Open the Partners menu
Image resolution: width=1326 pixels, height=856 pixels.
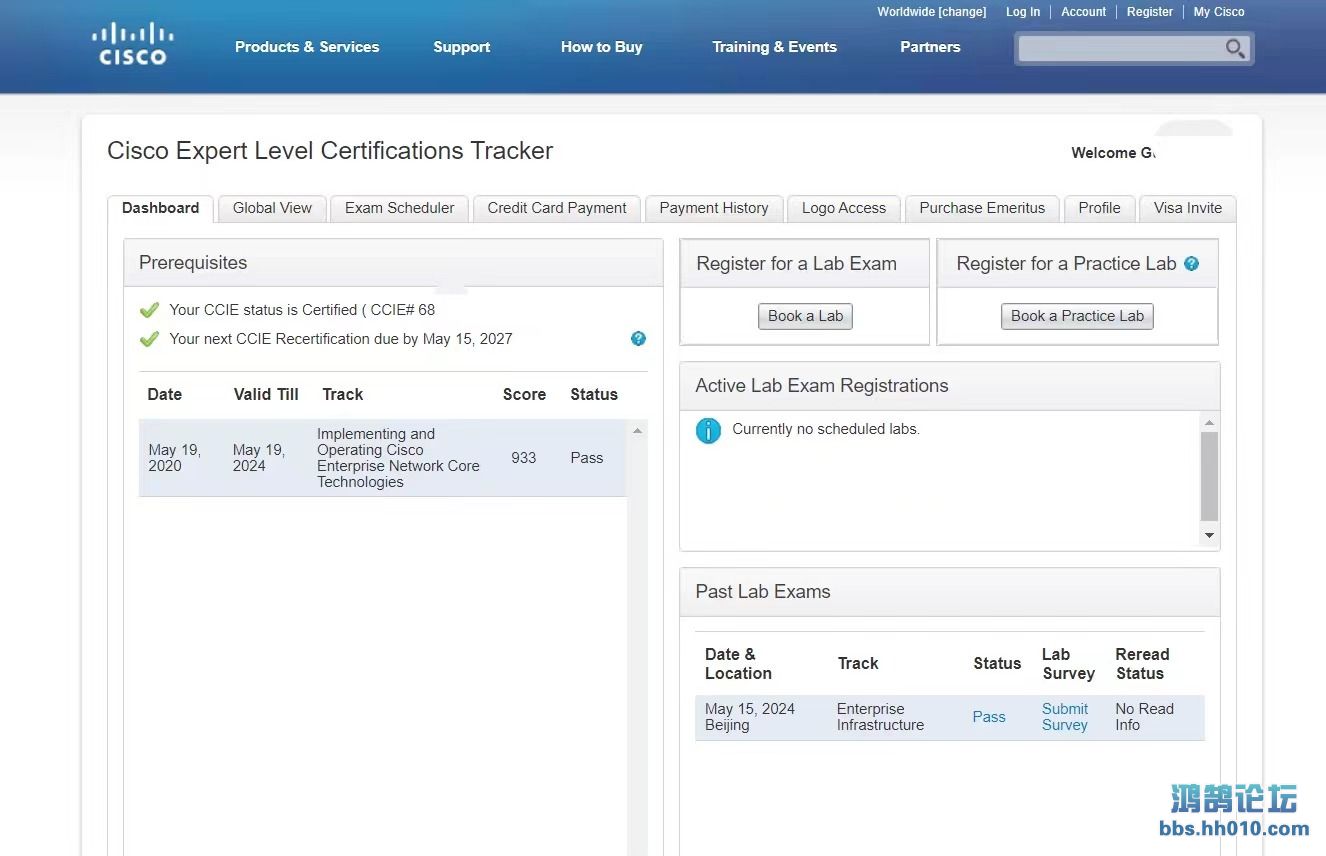tap(930, 47)
